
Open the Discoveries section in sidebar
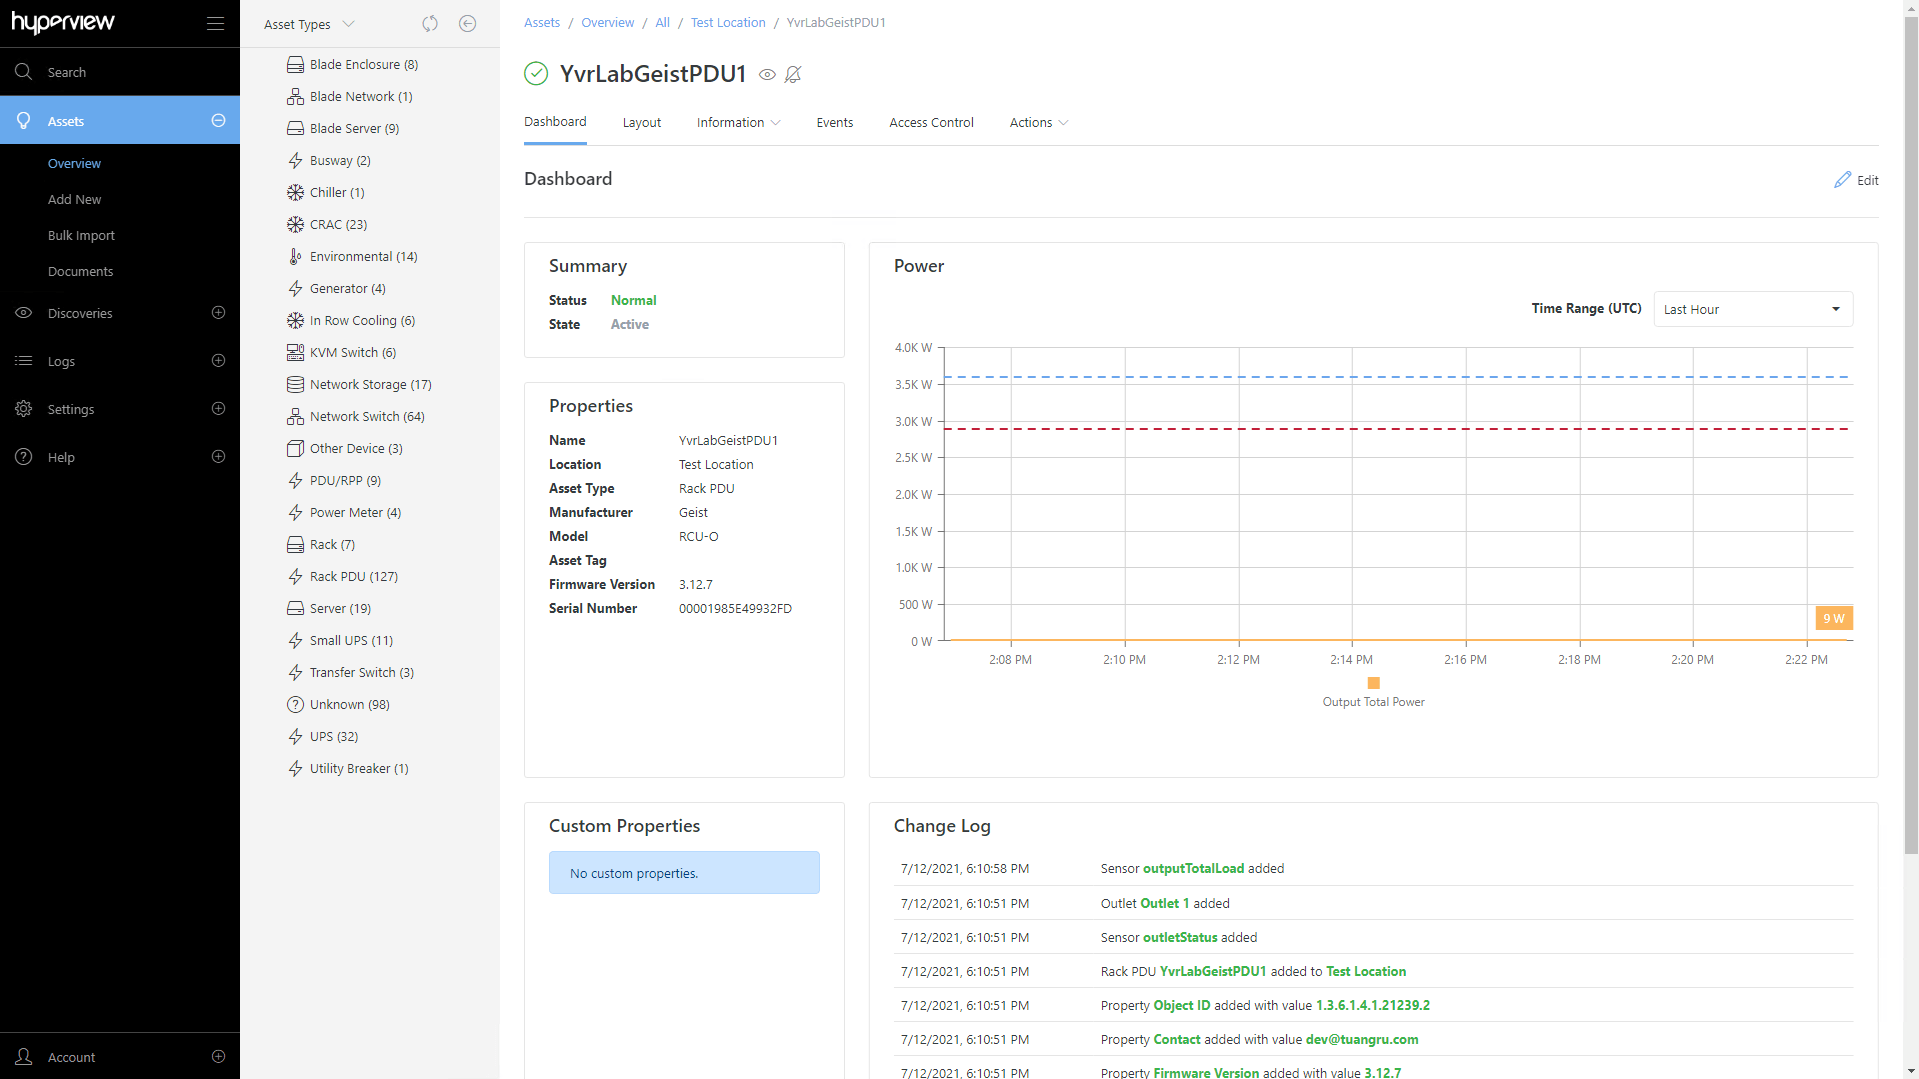pos(81,313)
